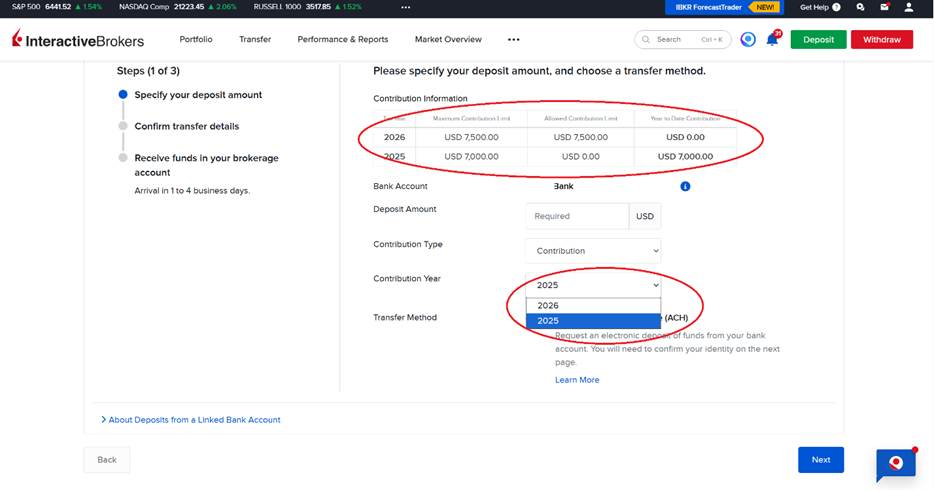Expand About Deposits from a Linked Bank Account

tap(191, 420)
